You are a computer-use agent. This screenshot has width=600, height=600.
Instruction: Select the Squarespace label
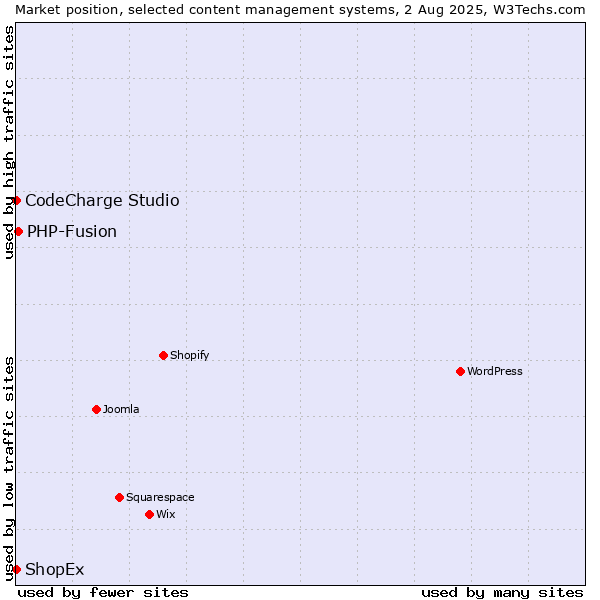point(160,497)
